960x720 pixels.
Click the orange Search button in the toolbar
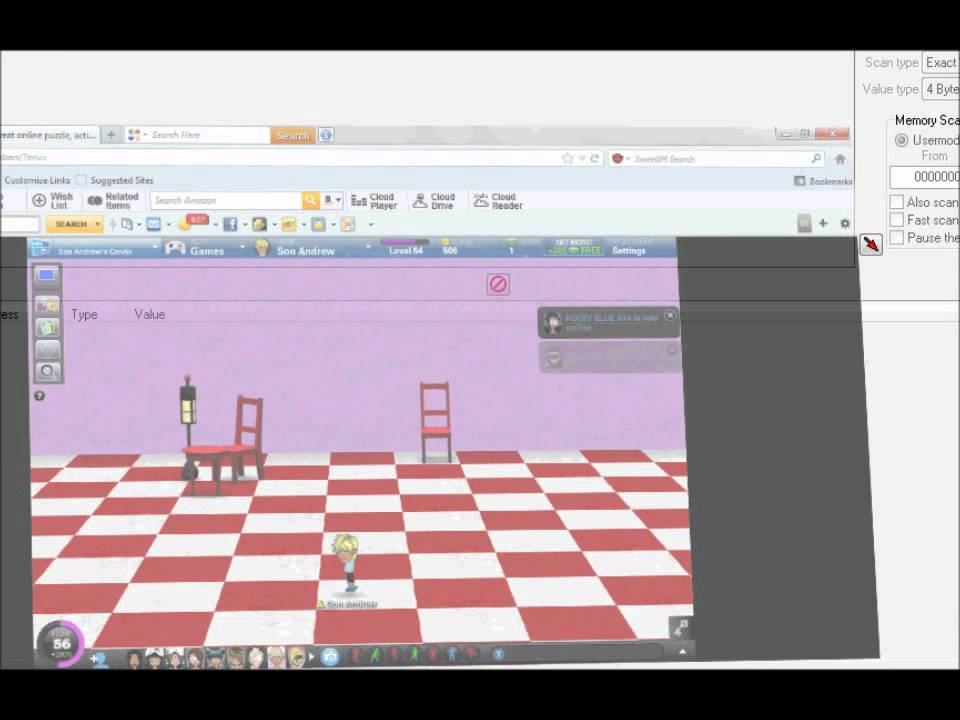[292, 135]
